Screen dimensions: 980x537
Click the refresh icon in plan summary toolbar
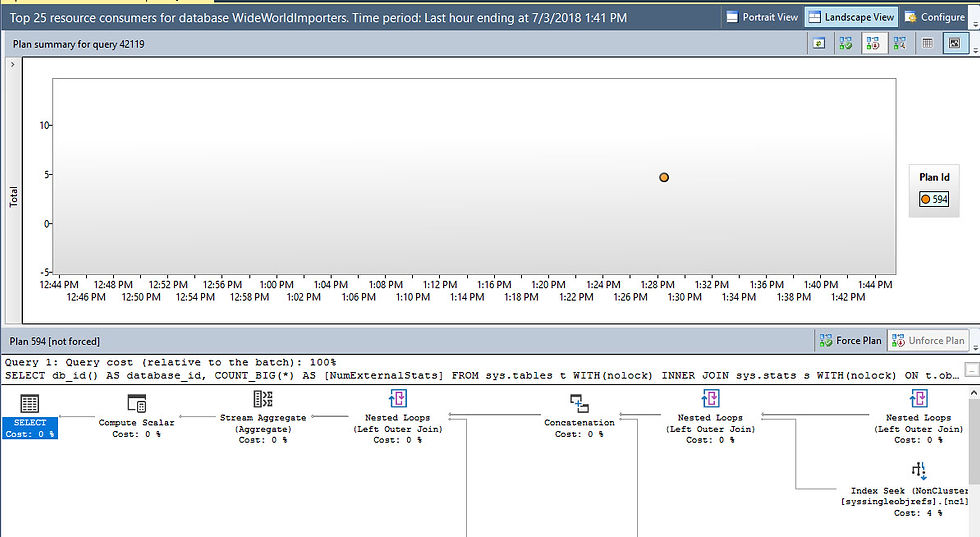click(819, 44)
